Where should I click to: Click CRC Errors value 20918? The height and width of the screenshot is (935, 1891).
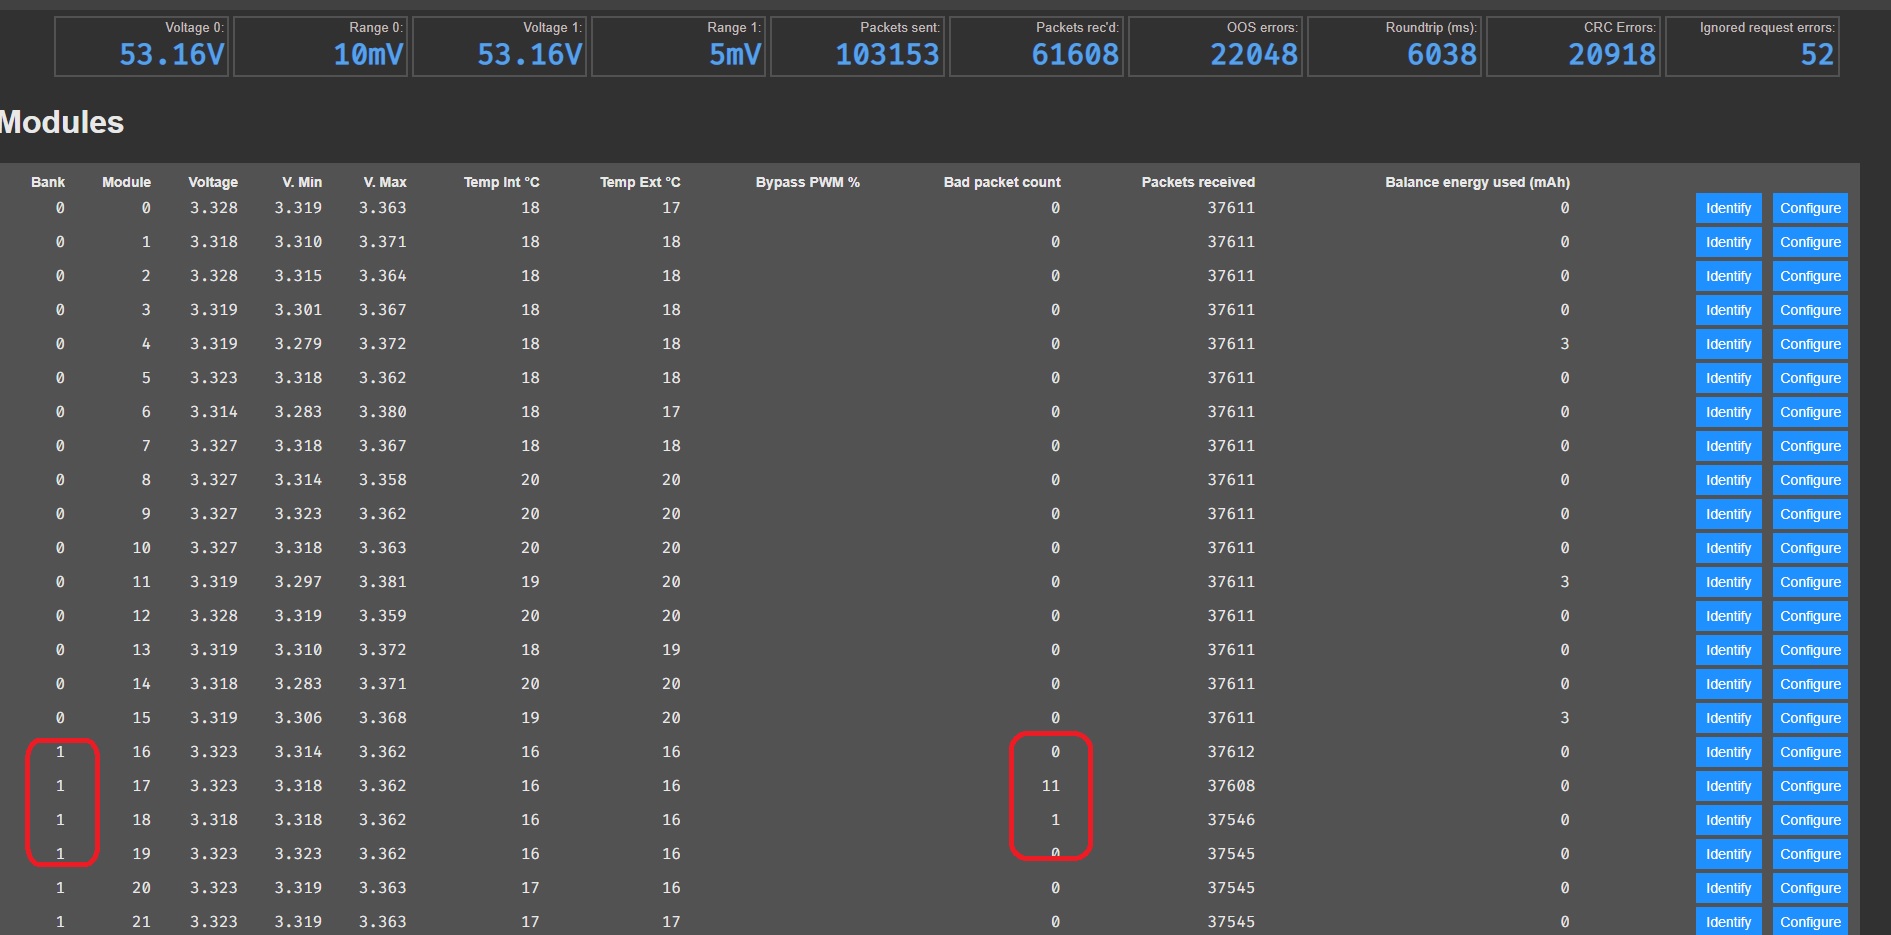[1612, 54]
